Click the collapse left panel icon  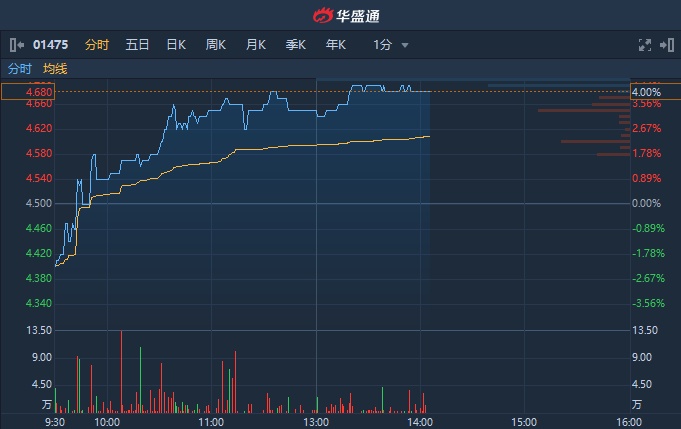16,45
